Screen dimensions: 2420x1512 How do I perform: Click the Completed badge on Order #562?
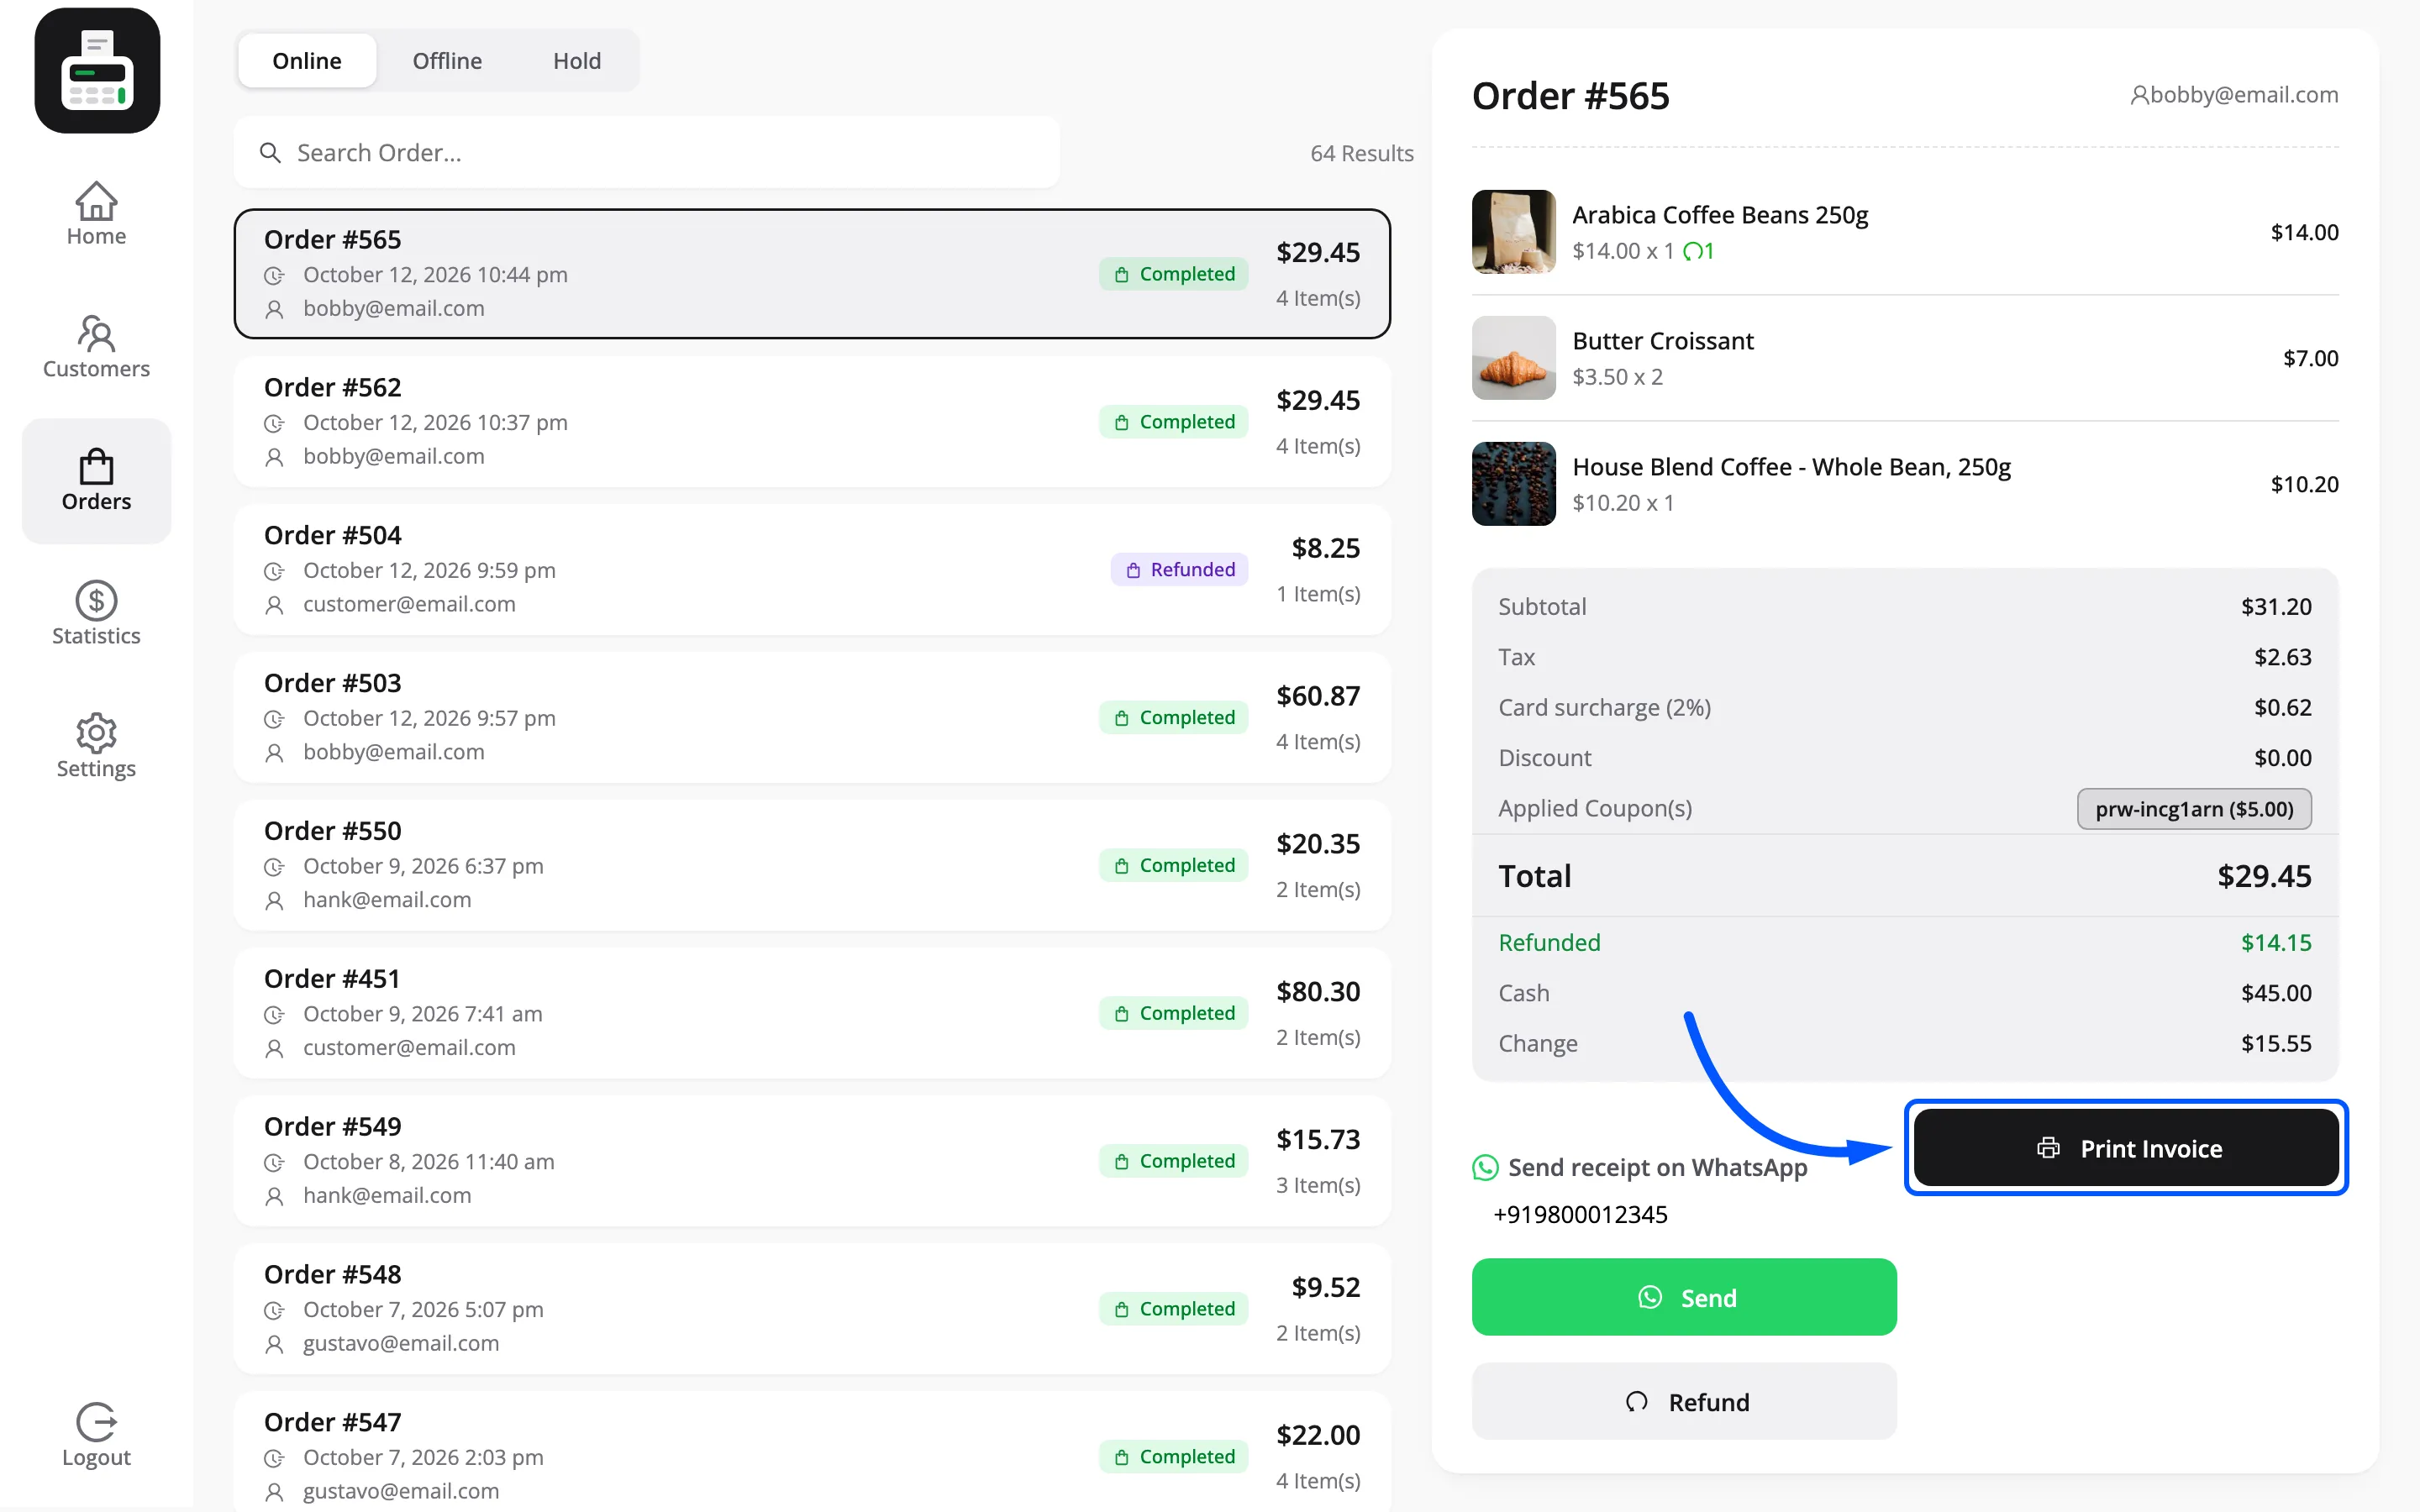[x=1173, y=422]
